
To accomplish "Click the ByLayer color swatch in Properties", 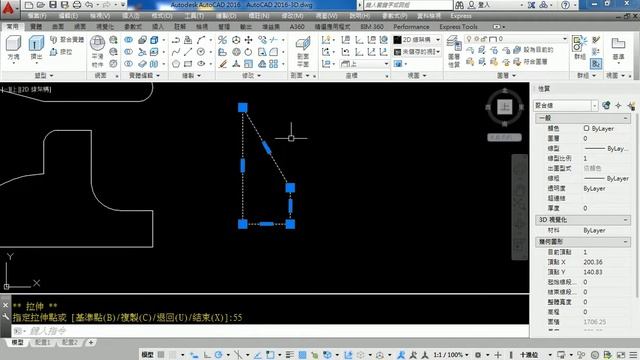I will click(x=587, y=128).
